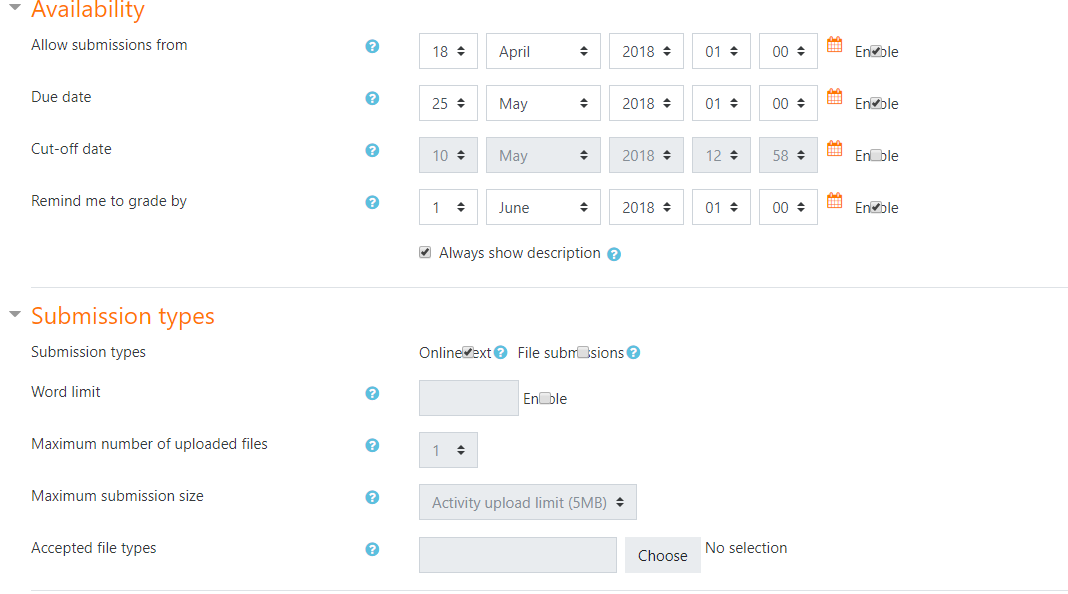
Task: Open help icon beside Online text
Action: pyautogui.click(x=501, y=352)
